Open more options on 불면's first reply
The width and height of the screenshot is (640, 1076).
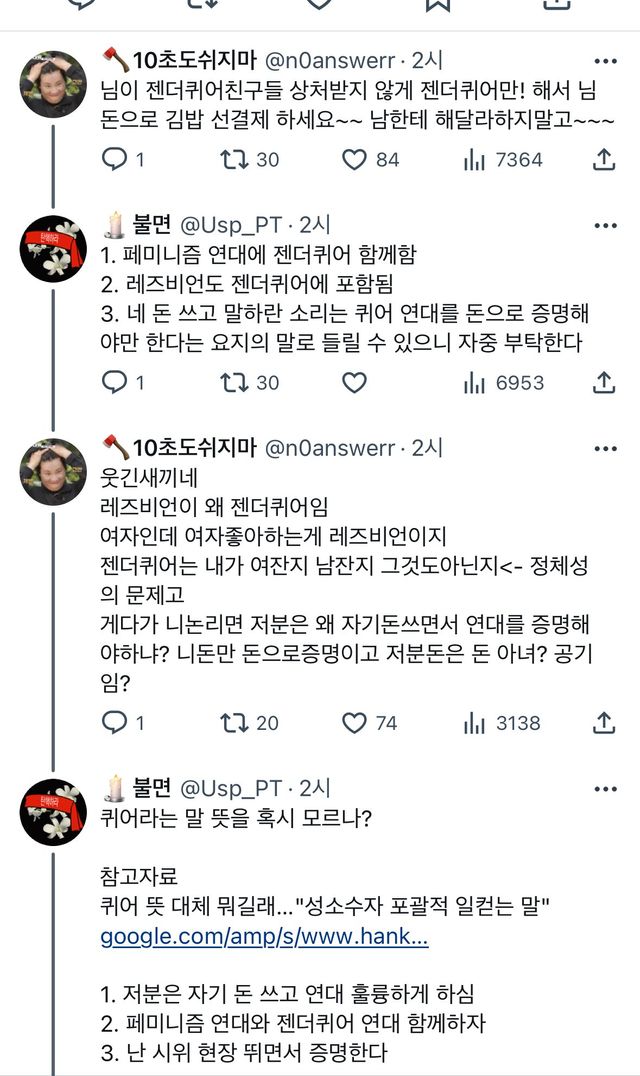(604, 221)
